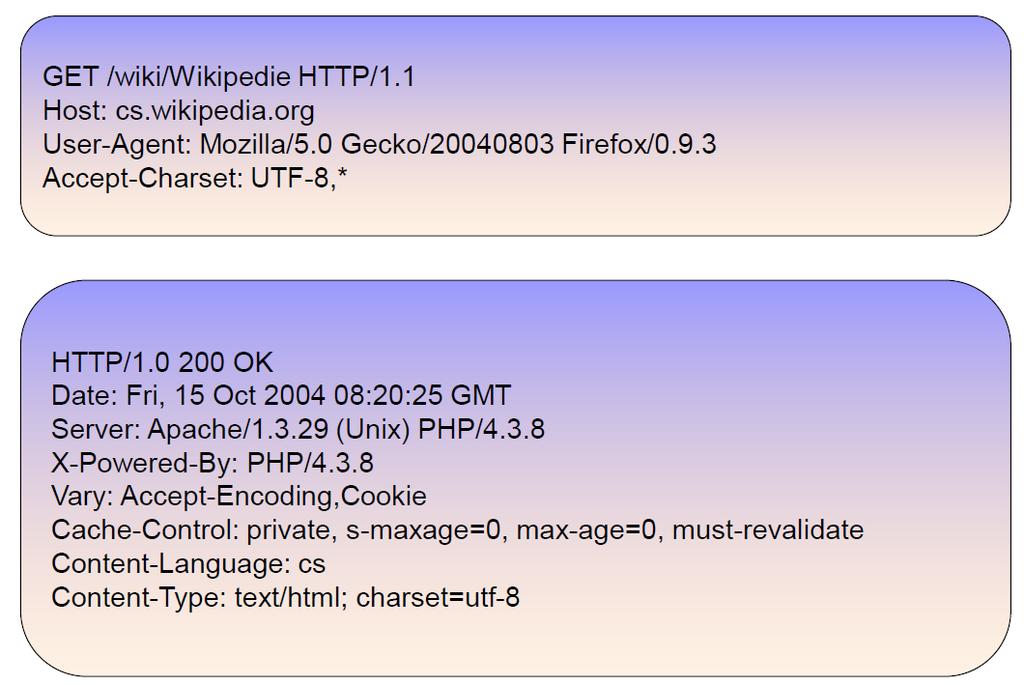Click the GET /wiki/Wikipedie HTTP/1.1 request line
Image resolution: width=1024 pixels, height=685 pixels.
(229, 77)
